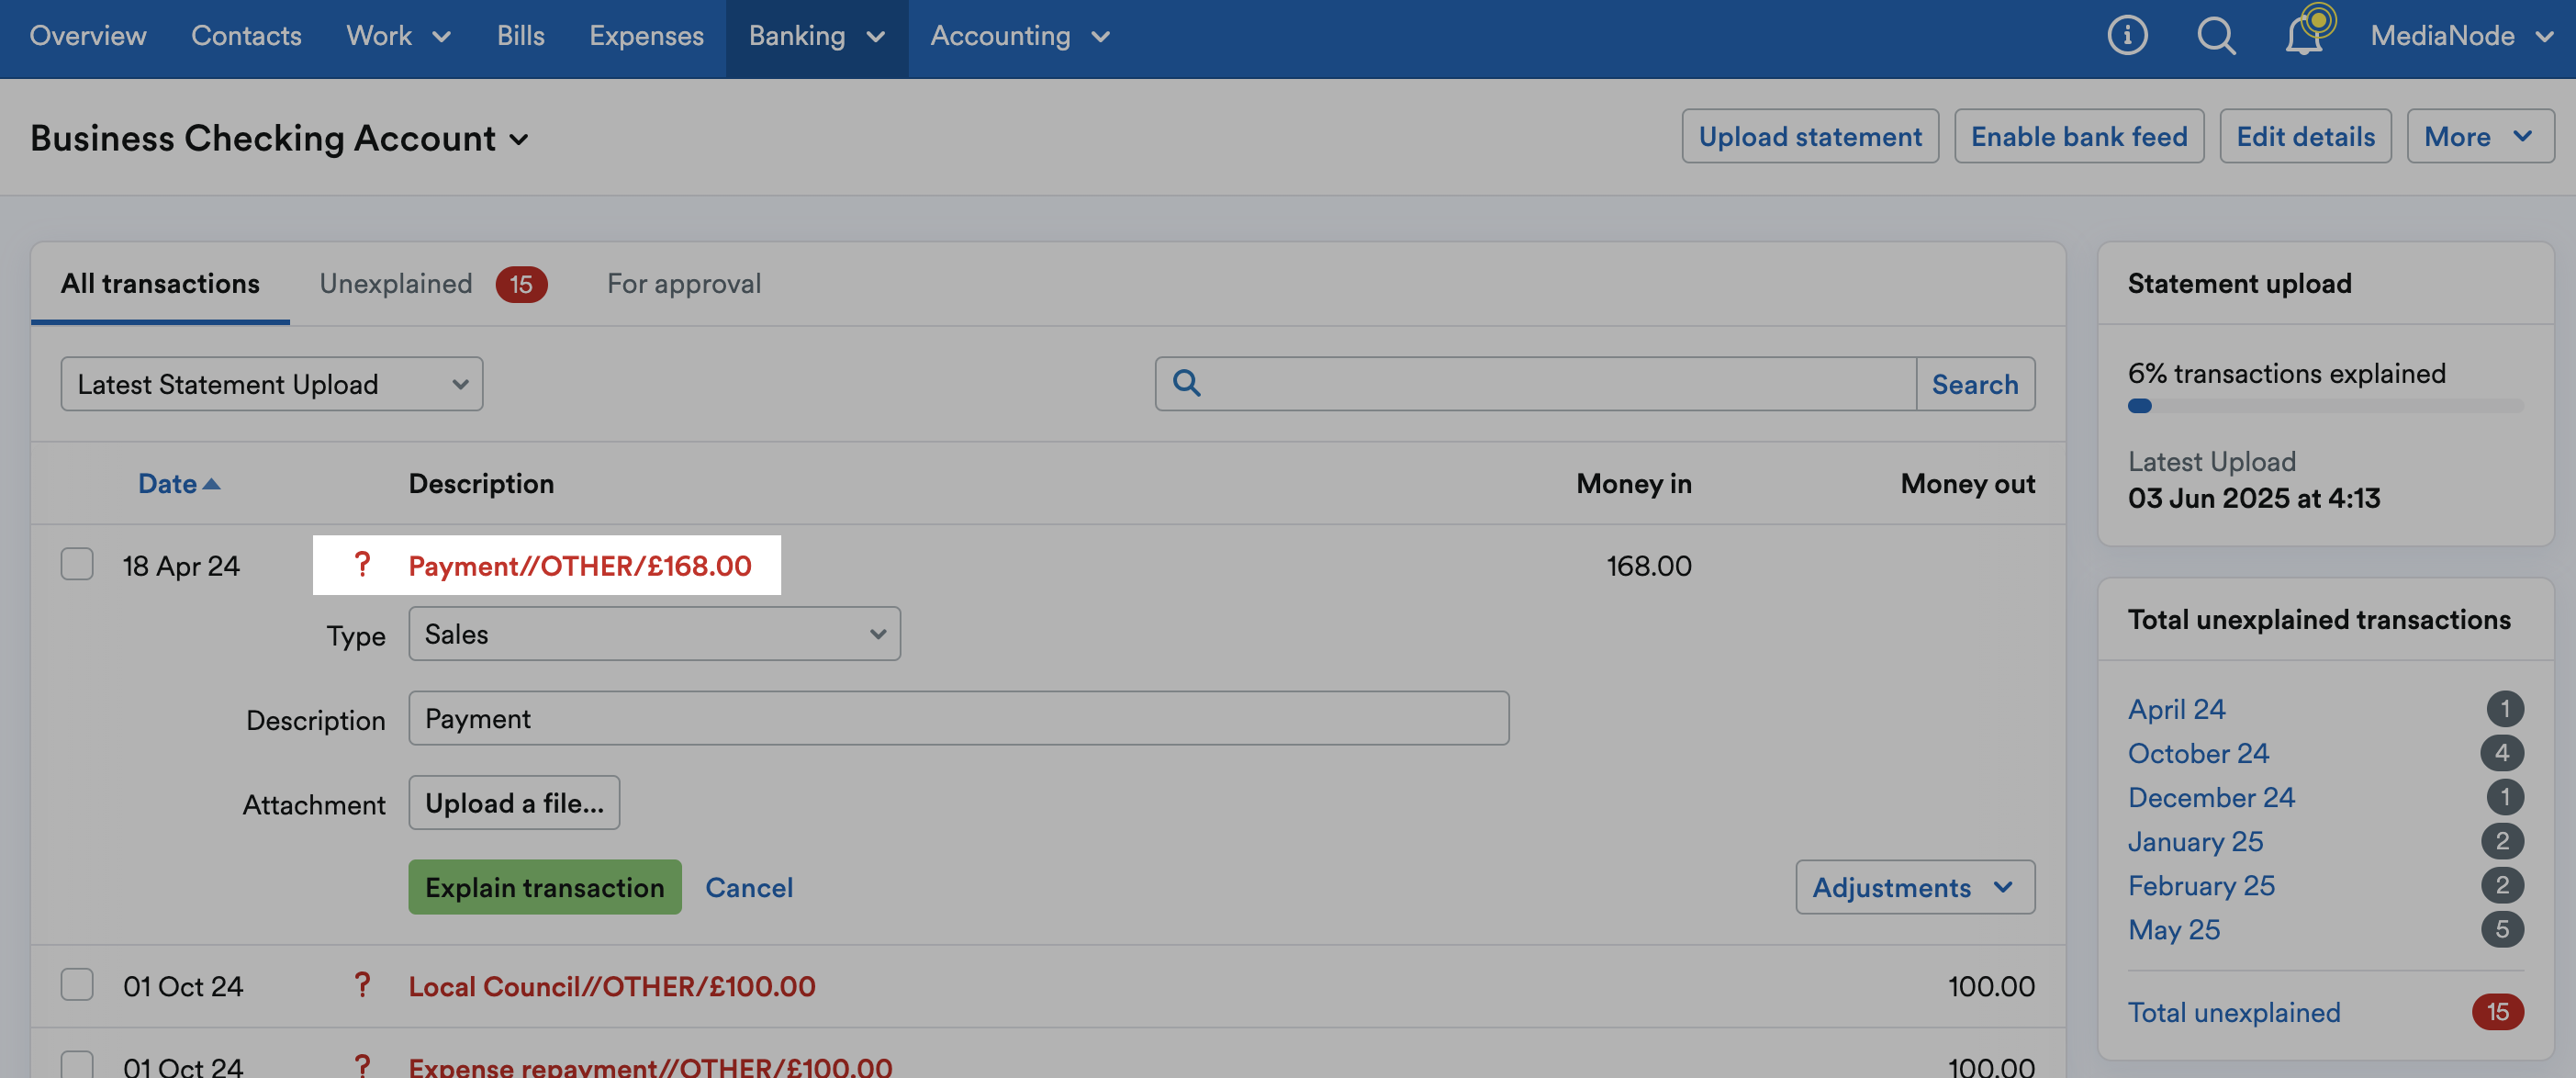The height and width of the screenshot is (1078, 2576).
Task: Expand the Adjustments dropdown
Action: tap(1915, 887)
